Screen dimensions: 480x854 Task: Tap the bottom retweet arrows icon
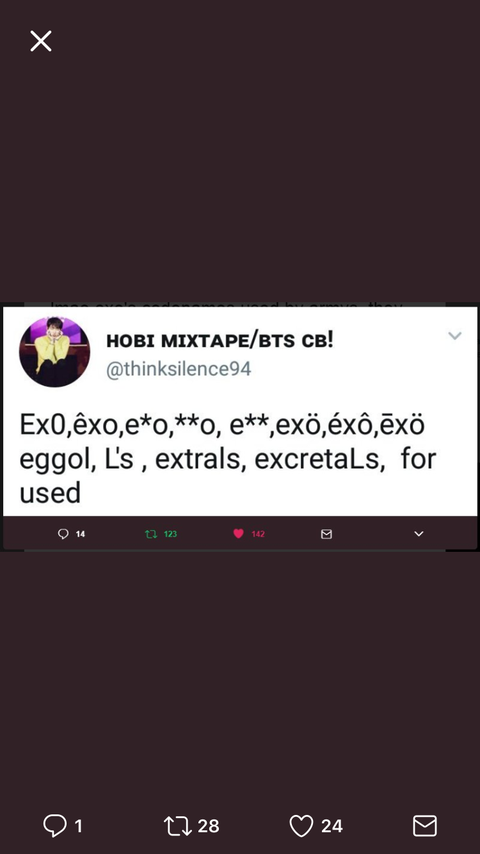[178, 826]
